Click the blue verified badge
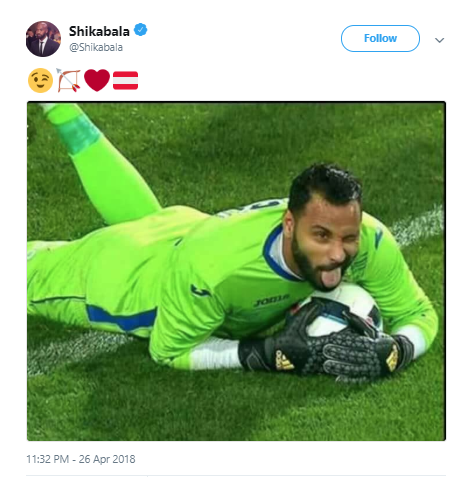 coord(140,30)
